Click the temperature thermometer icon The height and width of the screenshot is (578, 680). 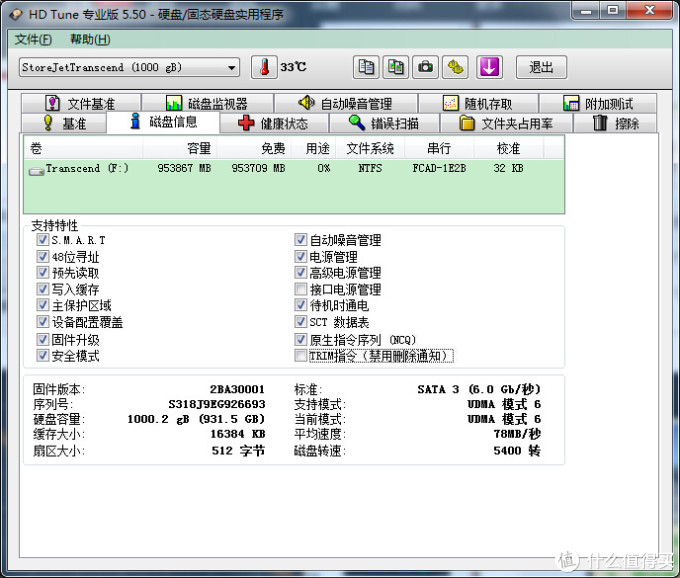point(264,67)
